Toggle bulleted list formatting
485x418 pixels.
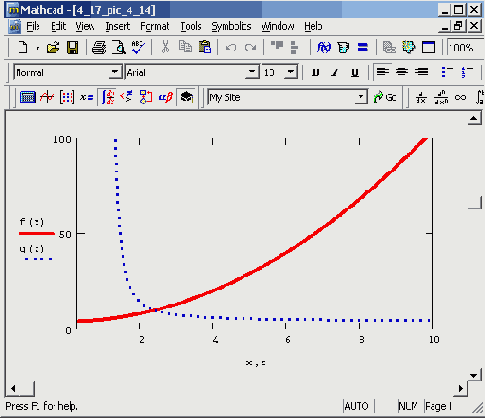tap(447, 72)
